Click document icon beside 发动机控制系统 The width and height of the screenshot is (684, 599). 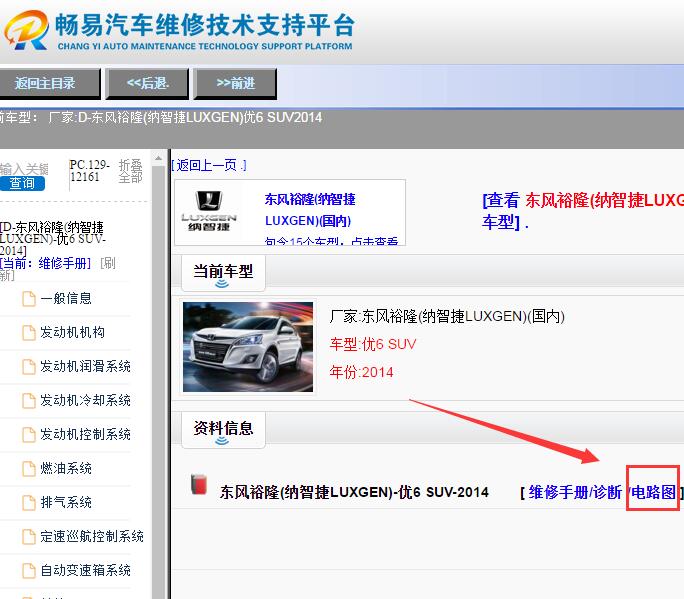(x=29, y=435)
